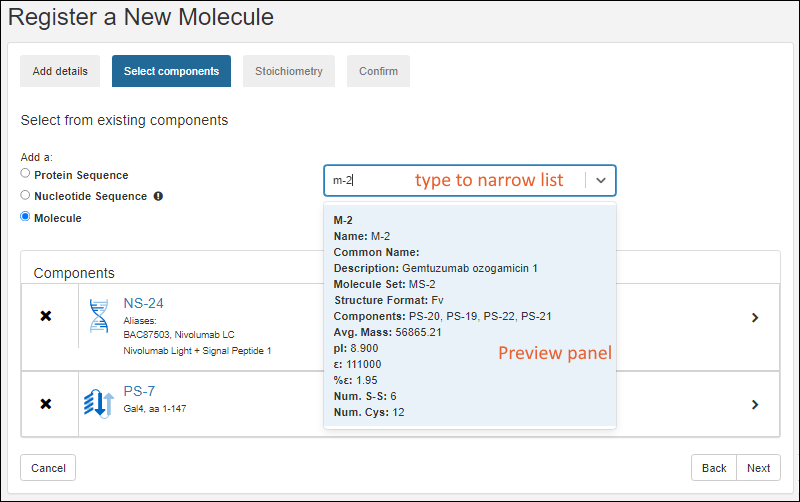Click the Next button
800x502 pixels.
pyautogui.click(x=758, y=468)
